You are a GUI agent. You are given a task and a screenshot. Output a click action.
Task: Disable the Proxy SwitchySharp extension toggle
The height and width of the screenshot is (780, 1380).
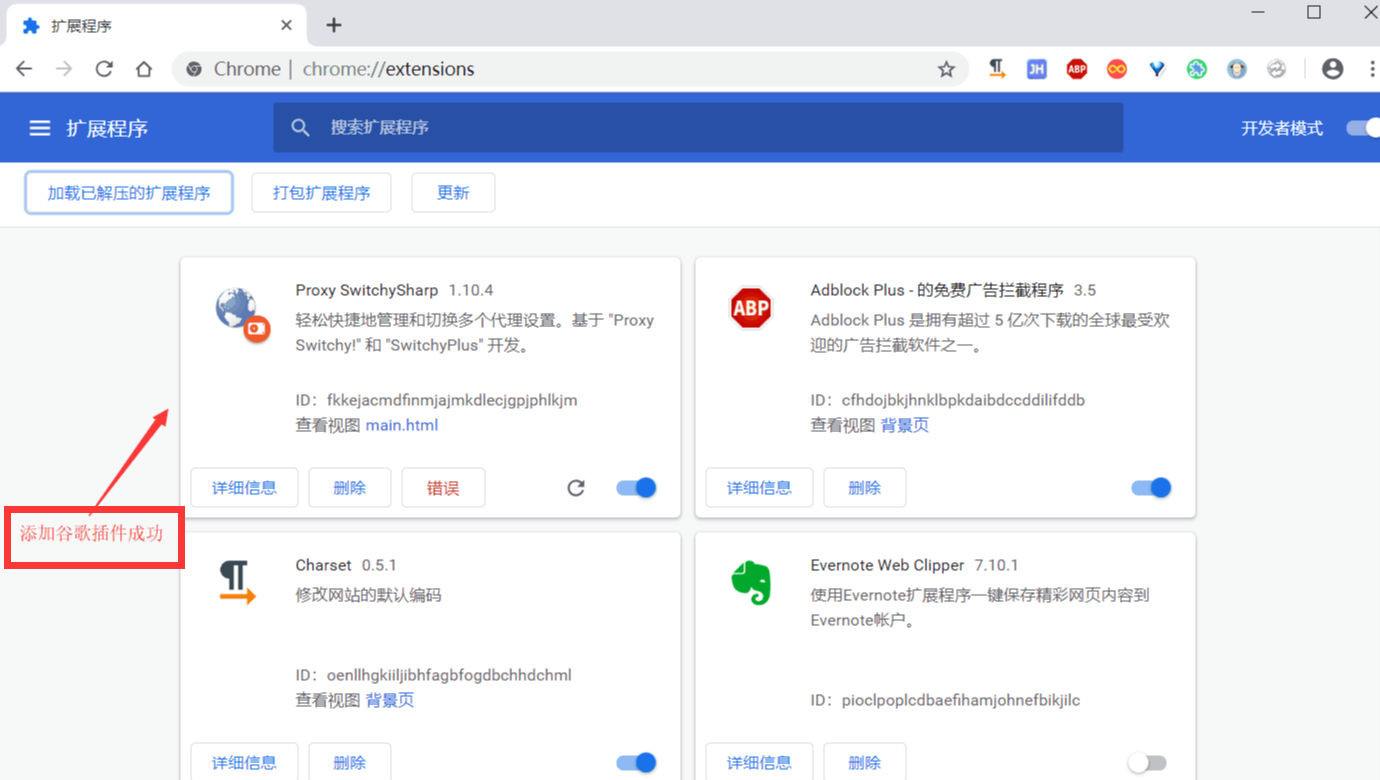tap(637, 488)
